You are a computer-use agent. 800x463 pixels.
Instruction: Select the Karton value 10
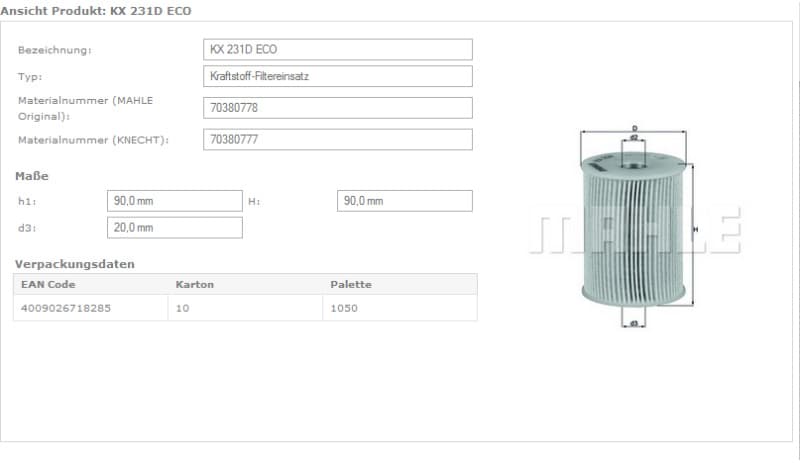[x=182, y=308]
